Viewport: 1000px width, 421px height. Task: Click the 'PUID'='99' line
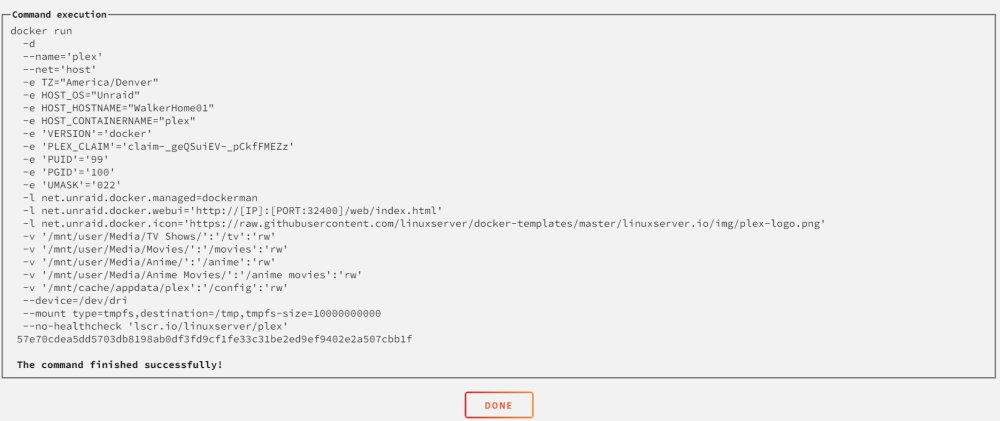pos(66,159)
